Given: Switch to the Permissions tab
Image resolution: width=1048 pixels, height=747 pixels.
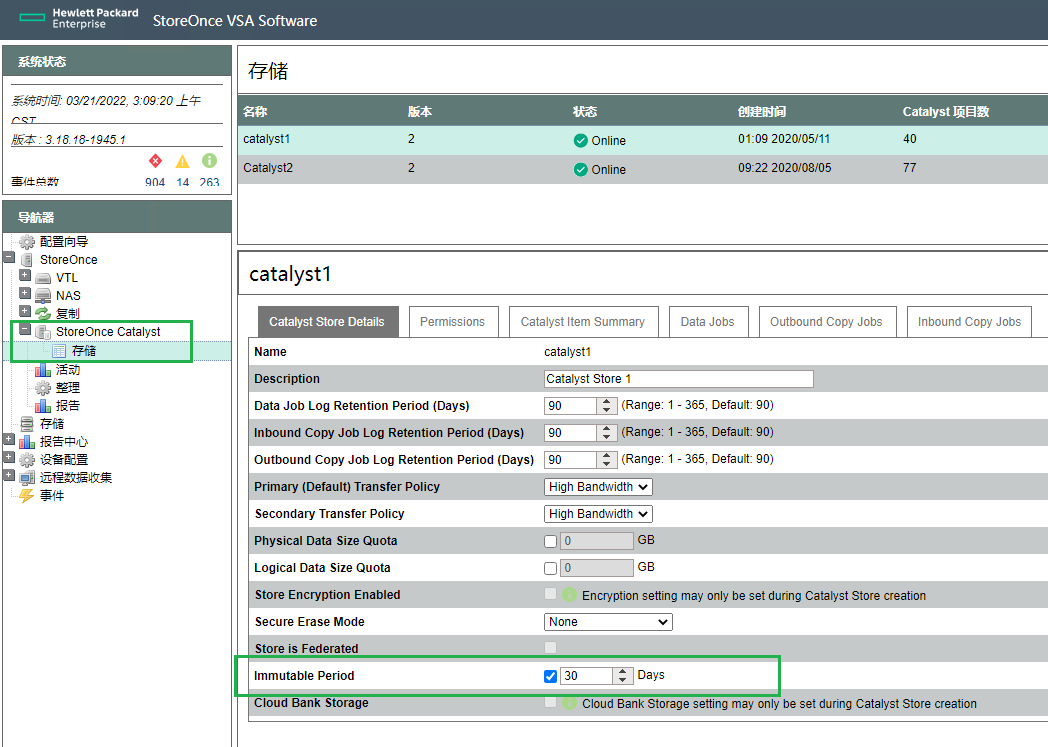Looking at the screenshot, I should point(453,322).
